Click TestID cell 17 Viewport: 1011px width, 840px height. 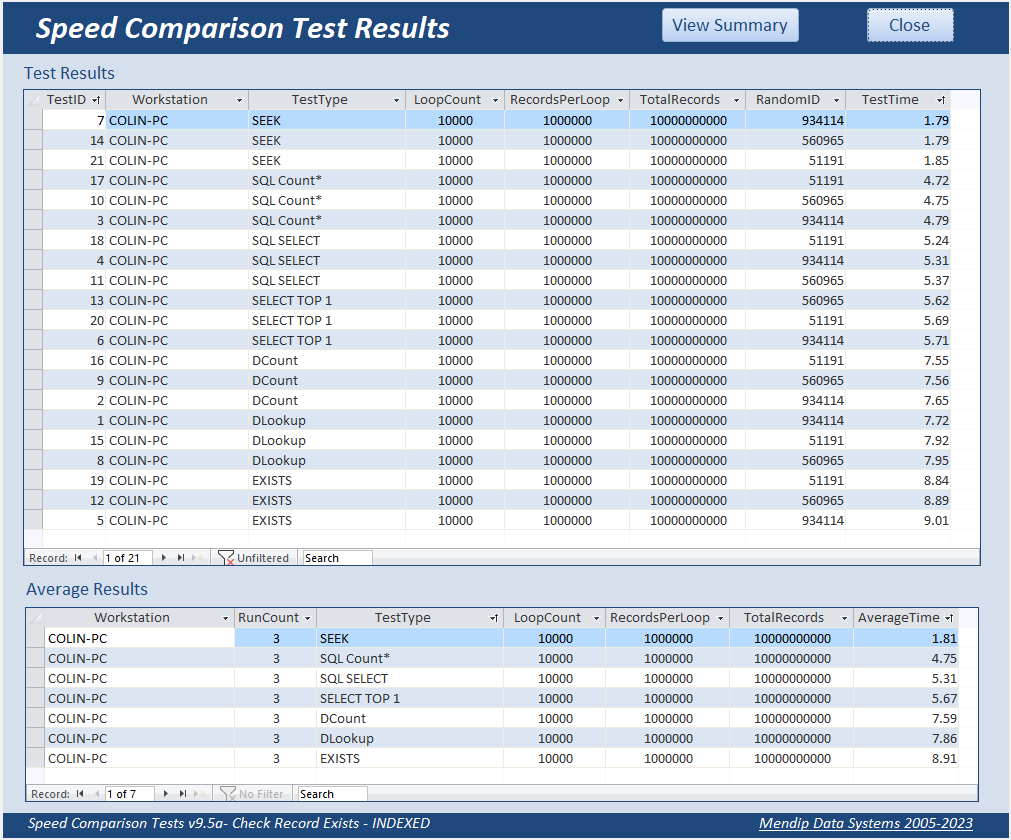[x=74, y=181]
